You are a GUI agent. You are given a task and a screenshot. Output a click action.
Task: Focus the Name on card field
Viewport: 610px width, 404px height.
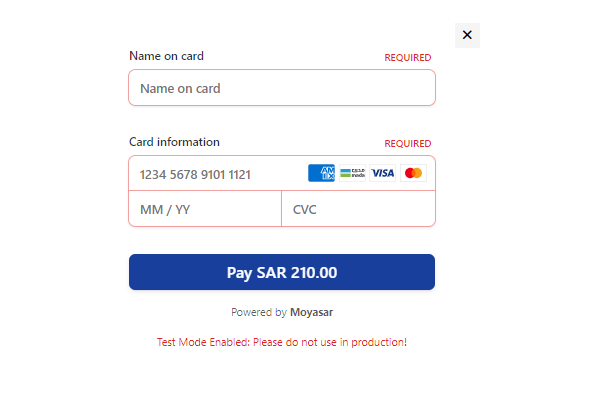tap(282, 88)
